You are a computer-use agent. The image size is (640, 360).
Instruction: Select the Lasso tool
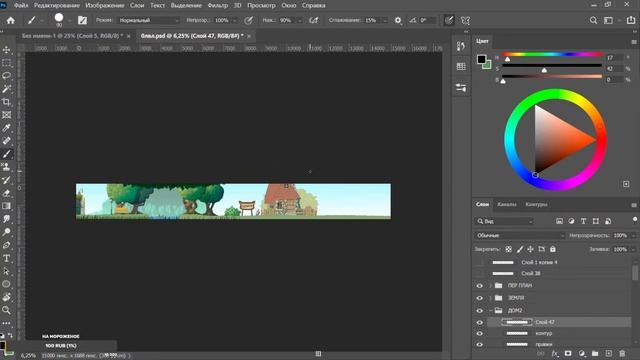[x=7, y=76]
